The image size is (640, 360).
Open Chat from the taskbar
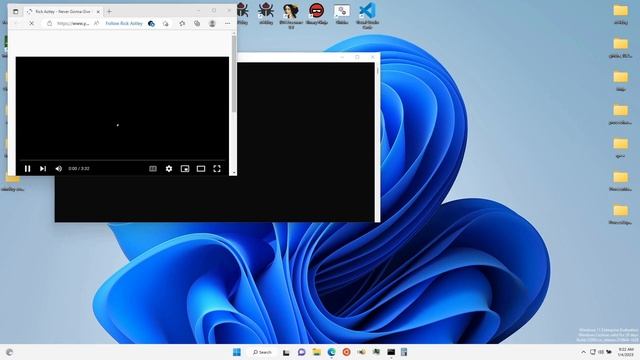point(301,352)
